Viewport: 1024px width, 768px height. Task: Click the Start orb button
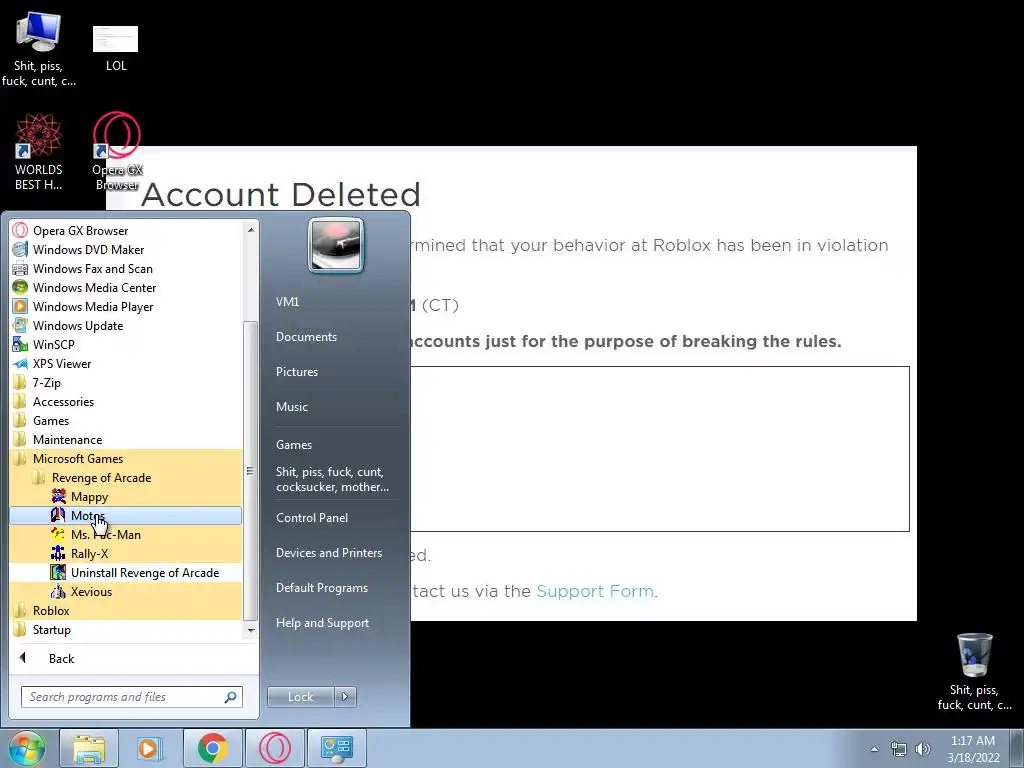coord(26,748)
